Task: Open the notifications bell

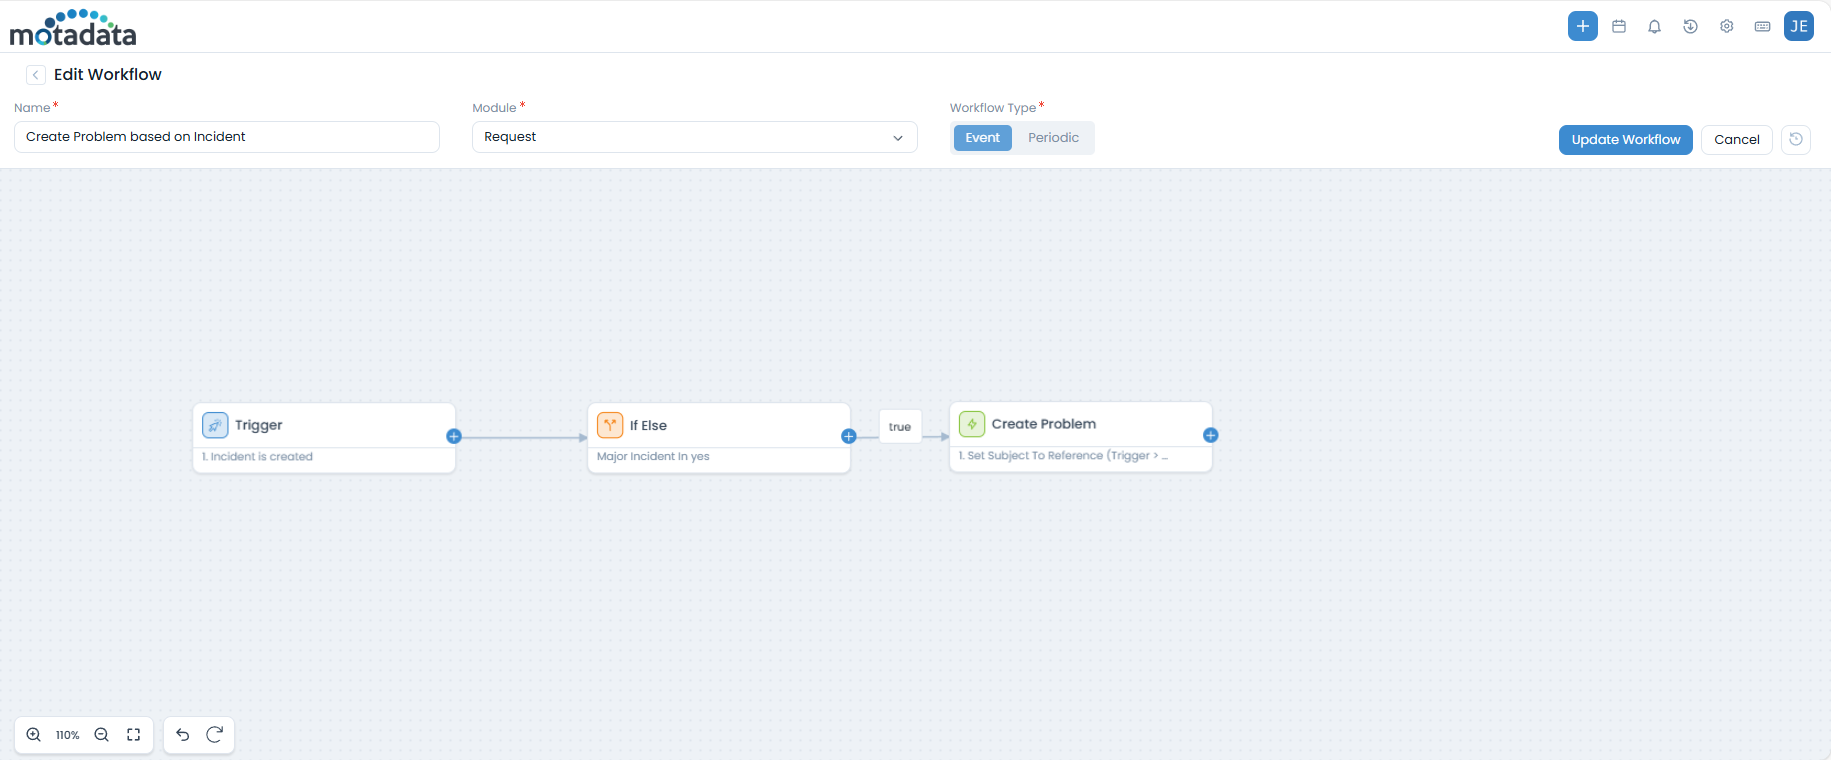Action: click(x=1654, y=27)
